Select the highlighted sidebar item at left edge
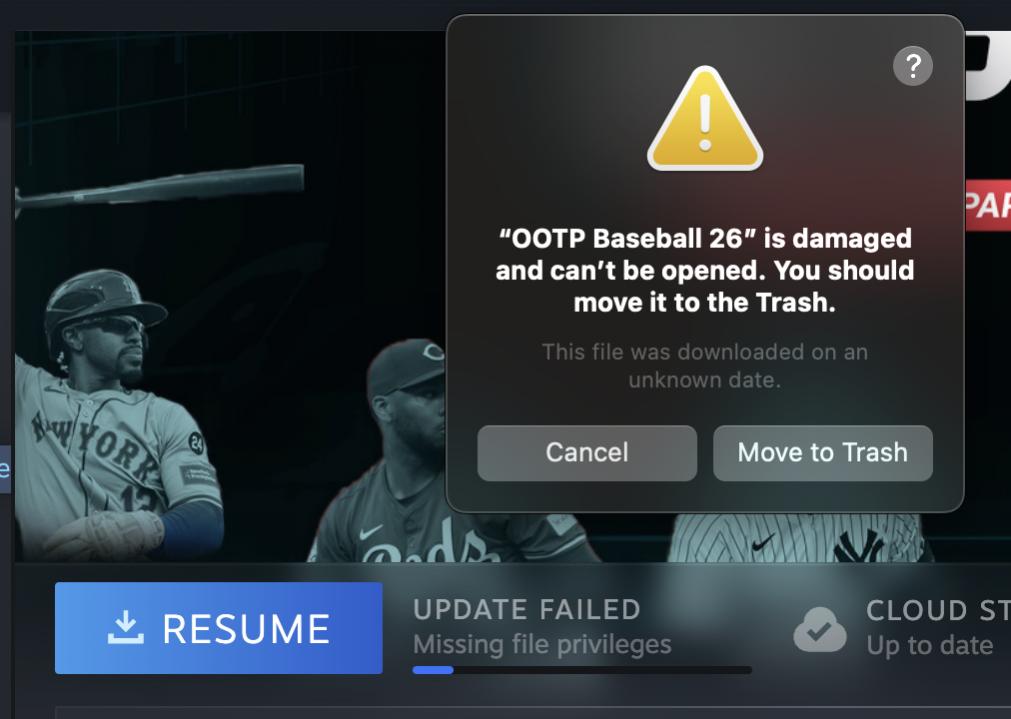This screenshot has height=719, width=1011. pyautogui.click(x=5, y=469)
